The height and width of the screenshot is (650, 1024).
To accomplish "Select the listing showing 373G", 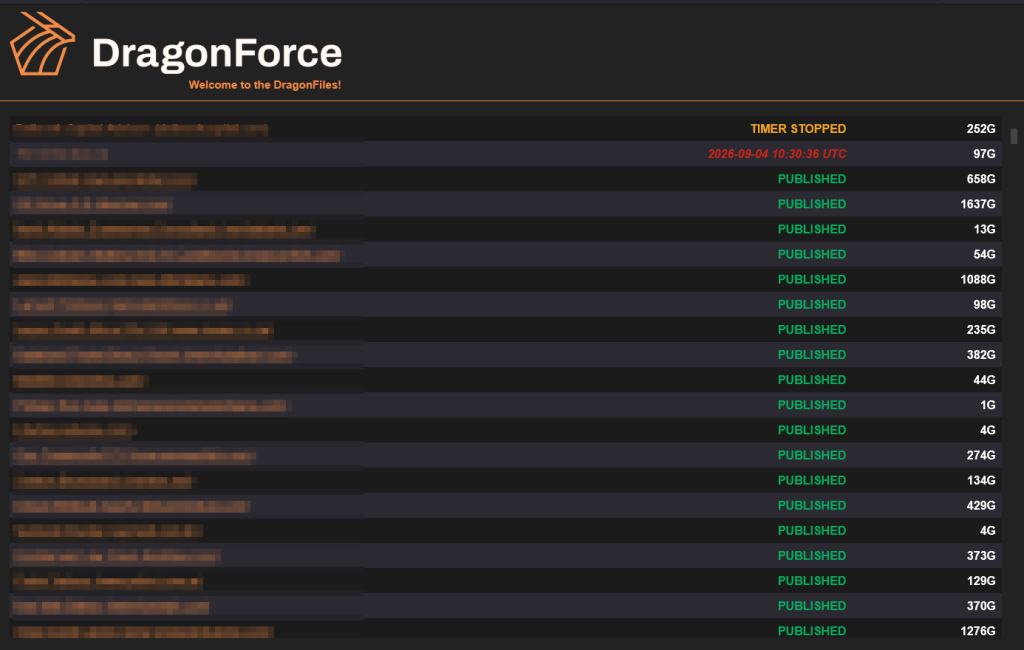I will click(x=505, y=556).
